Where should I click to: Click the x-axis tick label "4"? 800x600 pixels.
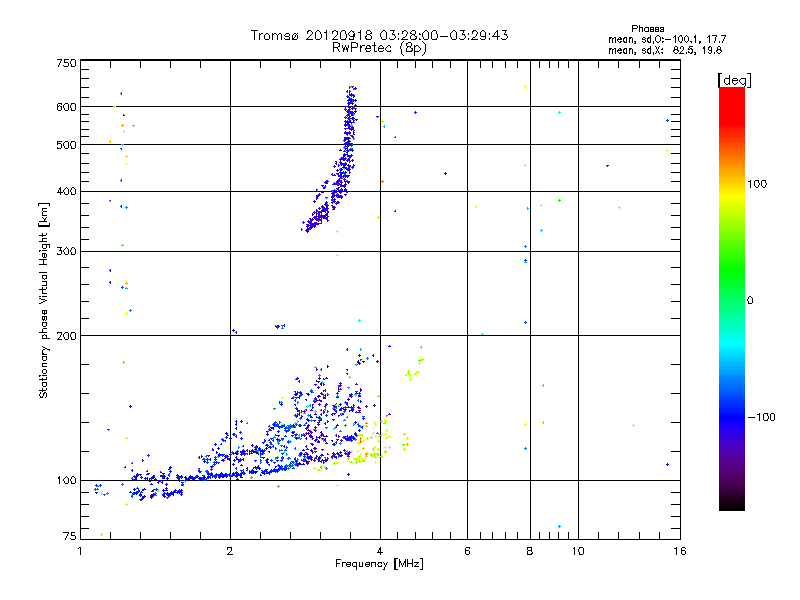pyautogui.click(x=380, y=551)
